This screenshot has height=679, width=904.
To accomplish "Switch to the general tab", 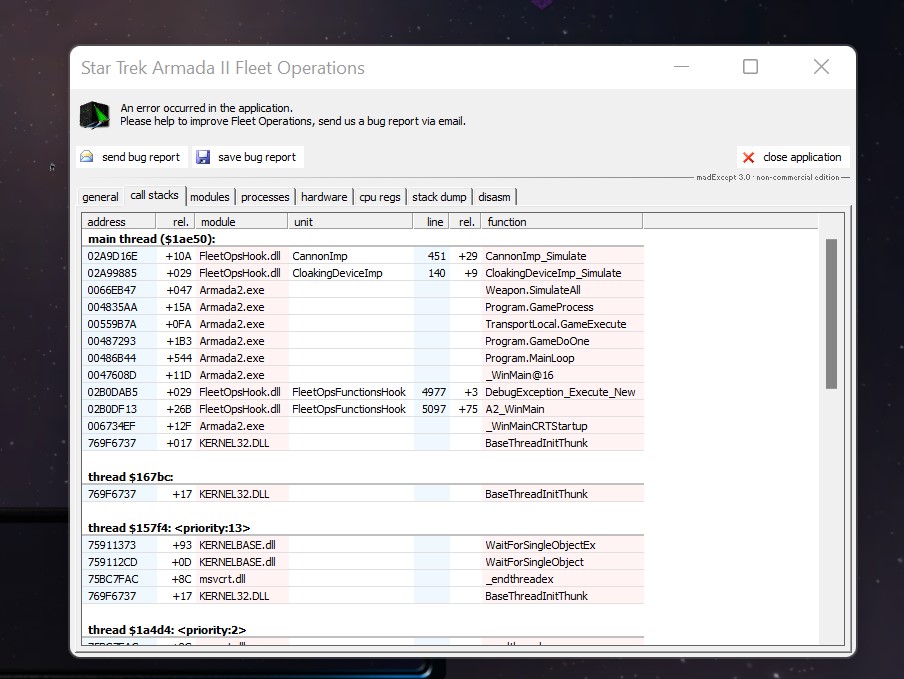I will point(100,197).
